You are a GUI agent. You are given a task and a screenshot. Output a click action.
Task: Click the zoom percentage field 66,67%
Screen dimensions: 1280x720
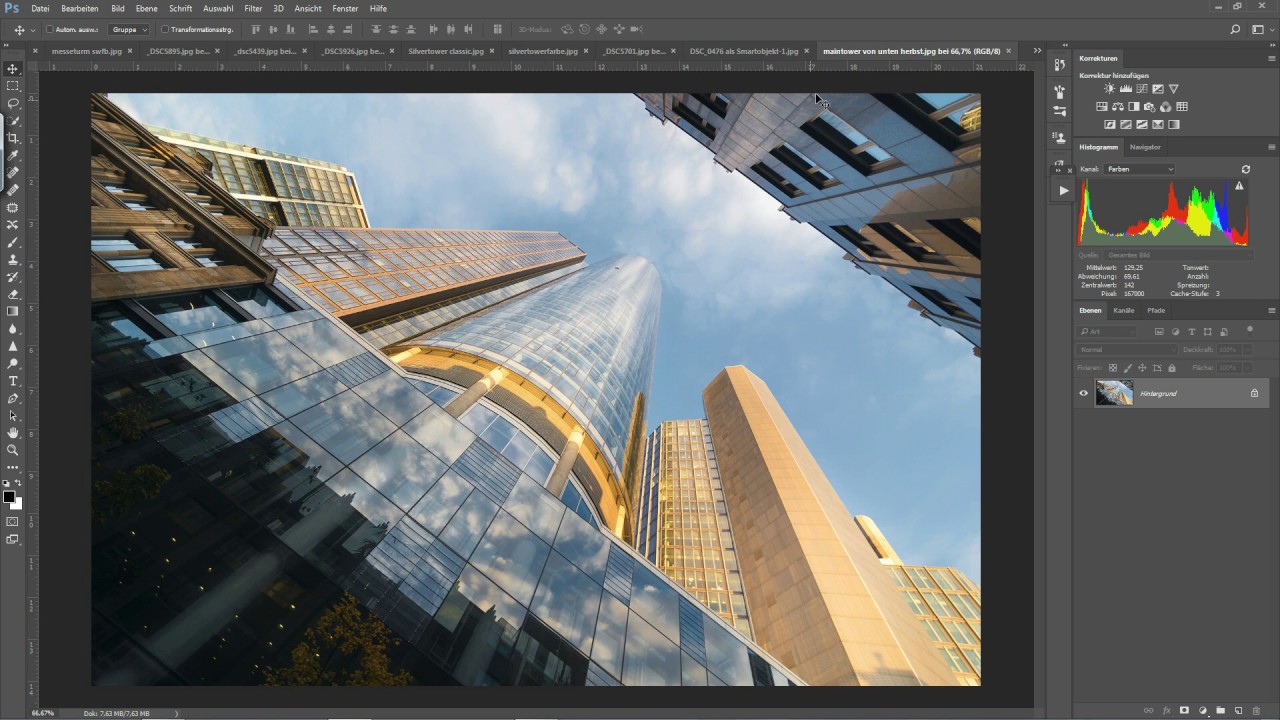click(43, 713)
